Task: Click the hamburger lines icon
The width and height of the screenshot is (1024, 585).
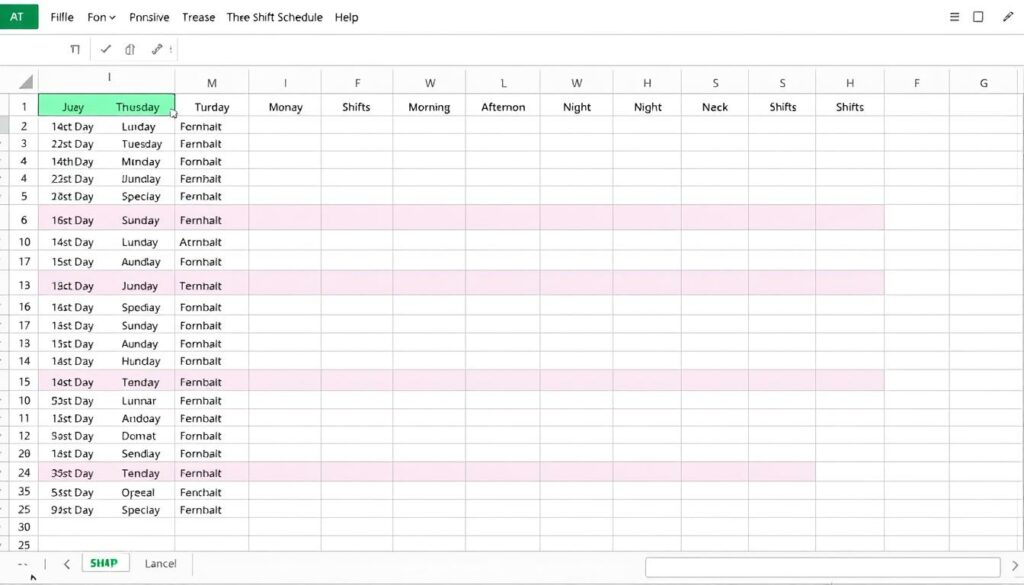Action: pos(954,17)
